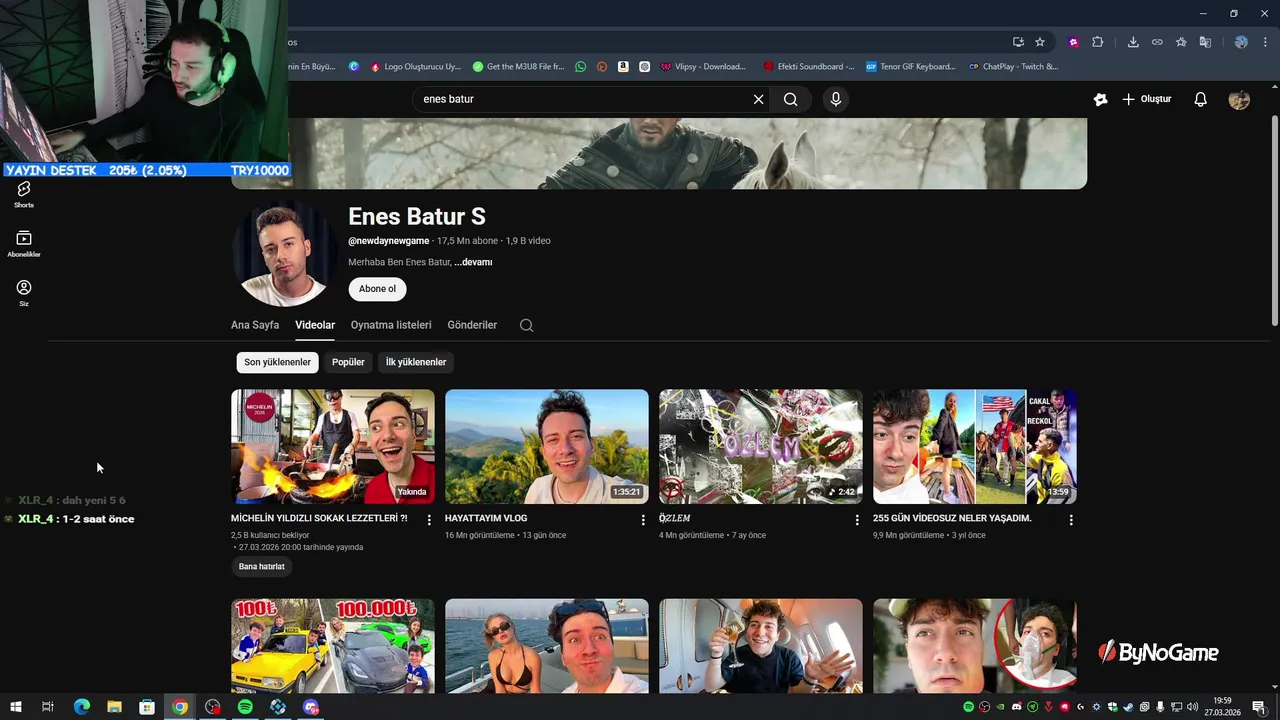Open Shorts in the sidebar

click(x=24, y=194)
